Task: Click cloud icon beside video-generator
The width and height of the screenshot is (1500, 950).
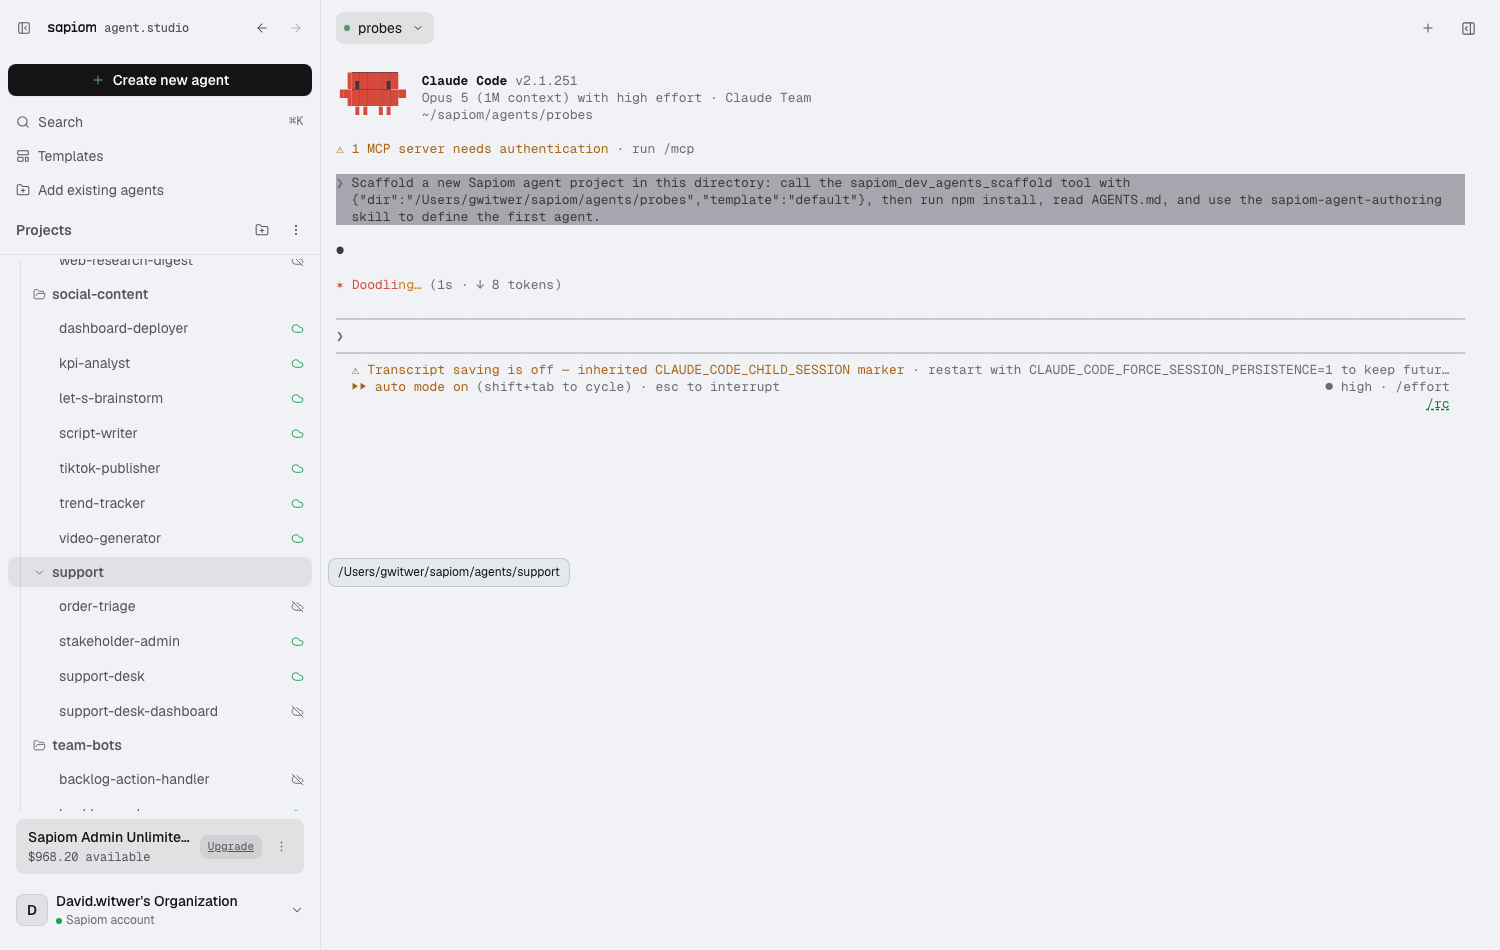Action: 297,539
